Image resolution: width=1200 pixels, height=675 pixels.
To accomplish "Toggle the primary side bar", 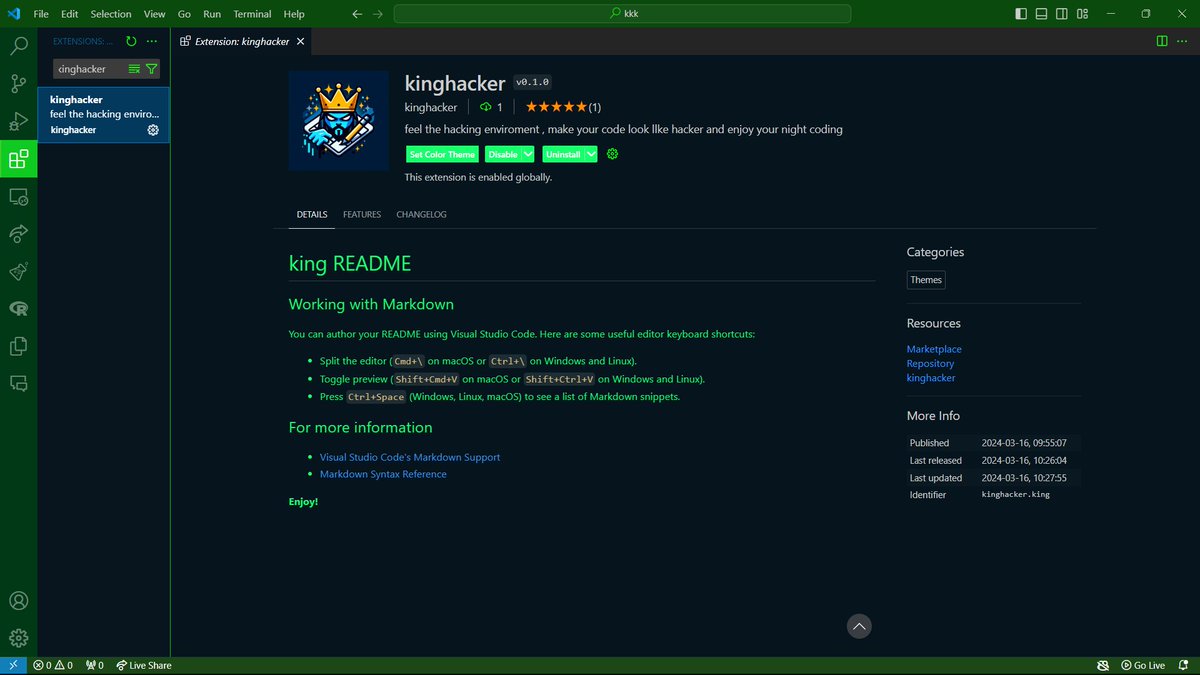I will pyautogui.click(x=1021, y=14).
